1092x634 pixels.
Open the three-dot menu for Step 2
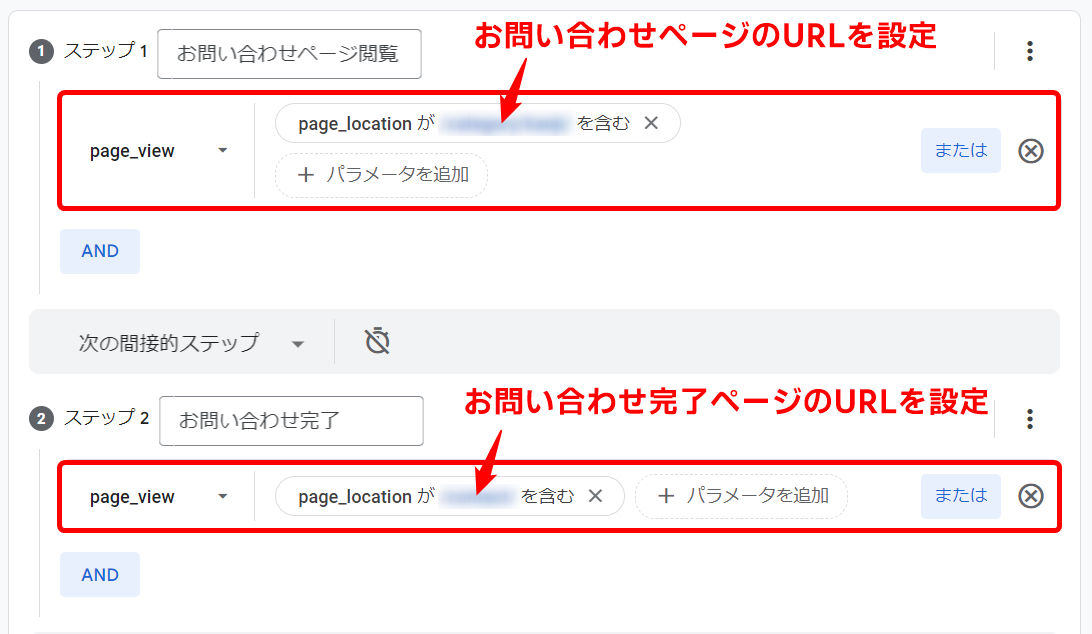pyautogui.click(x=1030, y=420)
